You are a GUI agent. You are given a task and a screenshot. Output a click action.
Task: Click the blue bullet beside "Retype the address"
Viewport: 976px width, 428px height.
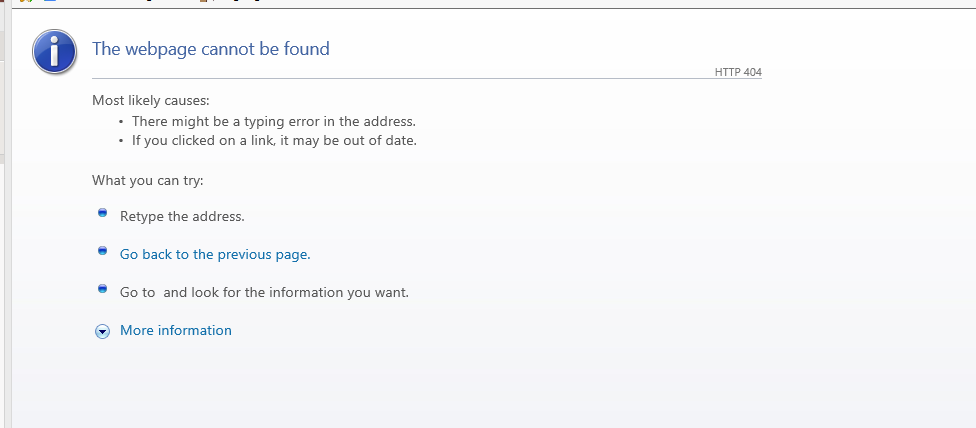pyautogui.click(x=102, y=213)
